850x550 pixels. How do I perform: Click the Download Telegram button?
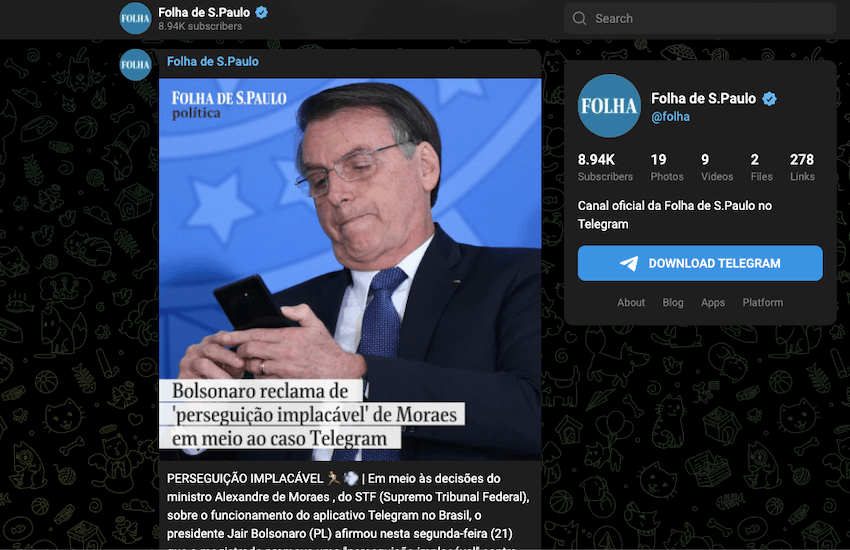(700, 263)
